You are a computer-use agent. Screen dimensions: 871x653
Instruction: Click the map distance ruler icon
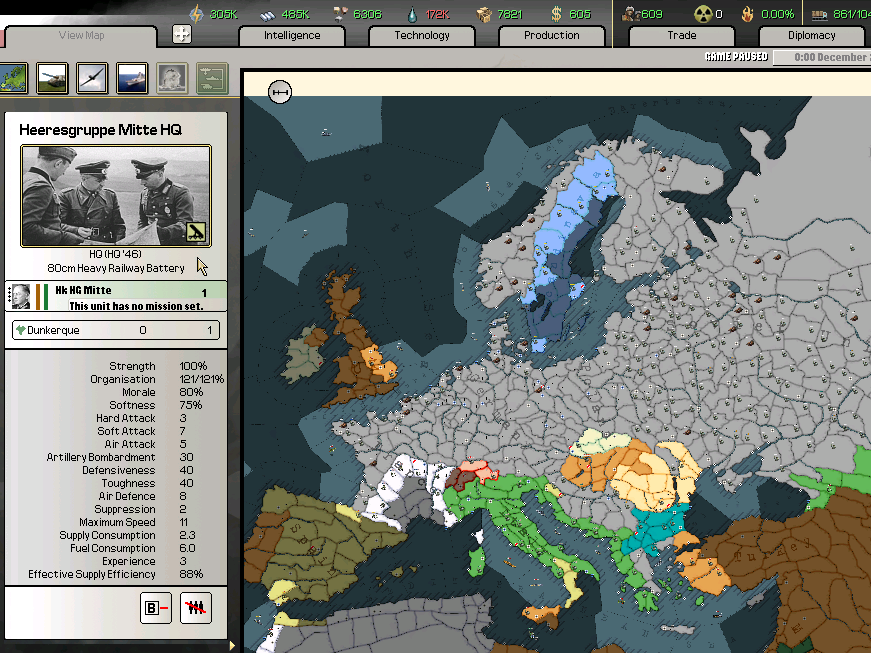point(280,93)
